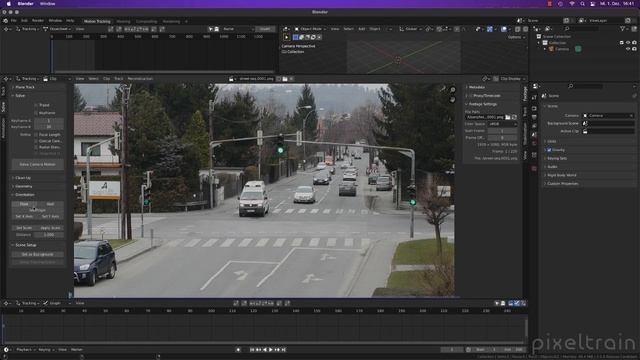Open the Tool properties tab icon
The image size is (640, 360).
[534, 97]
